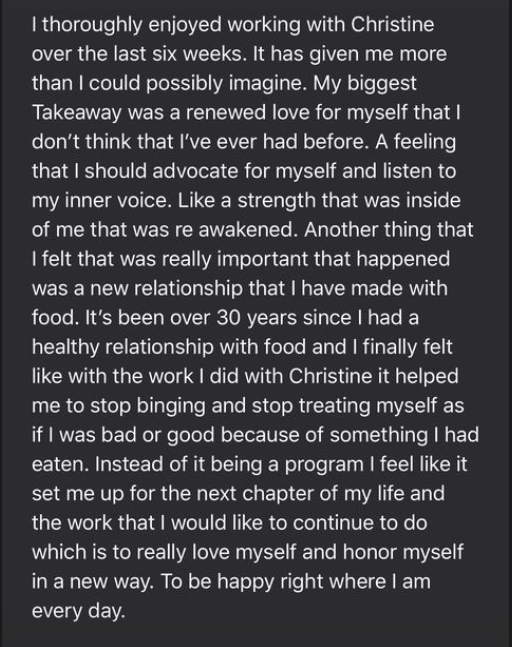This screenshot has width=512, height=647.
Task: Click the capitalized word "Takeaway"
Action: pyautogui.click(x=77, y=113)
